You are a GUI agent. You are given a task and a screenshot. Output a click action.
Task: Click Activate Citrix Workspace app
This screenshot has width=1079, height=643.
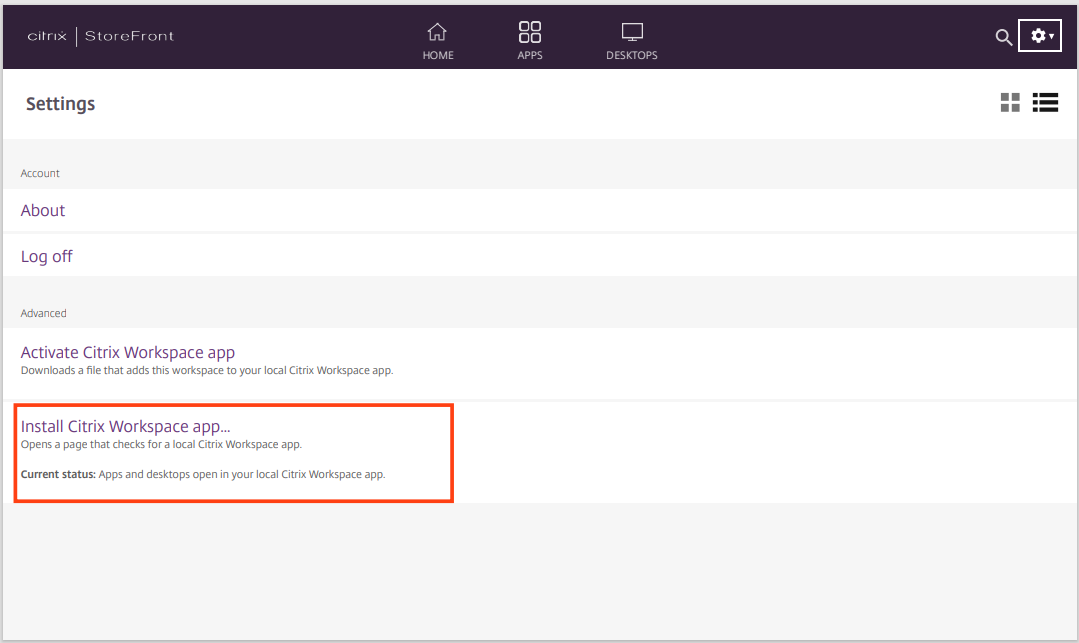coord(127,352)
